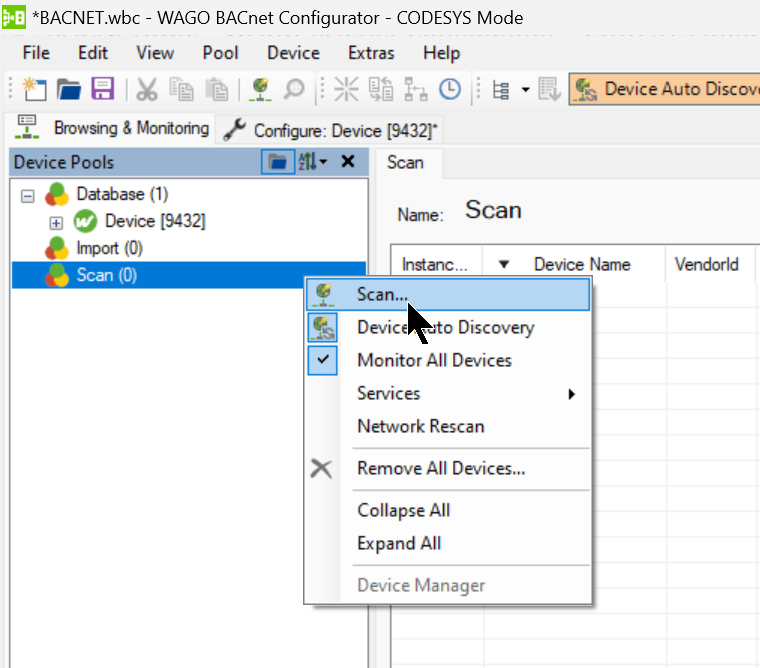Screen dimensions: 760x668
Task: Click the Instance column header
Action: tap(436, 264)
